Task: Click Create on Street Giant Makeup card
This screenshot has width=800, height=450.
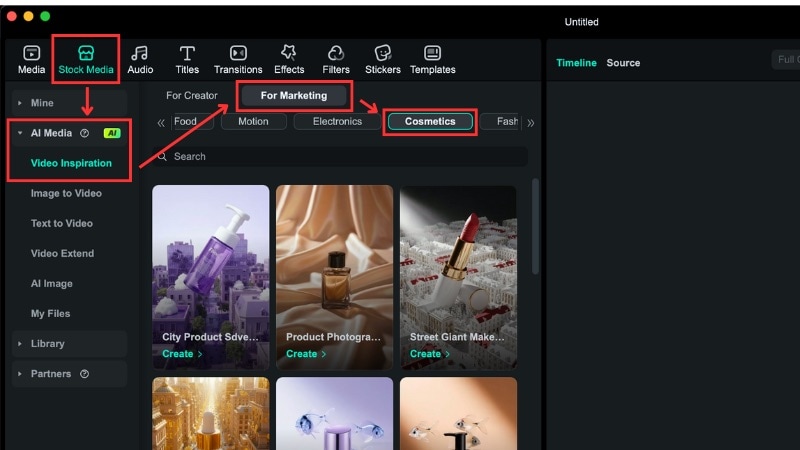Action: (x=430, y=354)
